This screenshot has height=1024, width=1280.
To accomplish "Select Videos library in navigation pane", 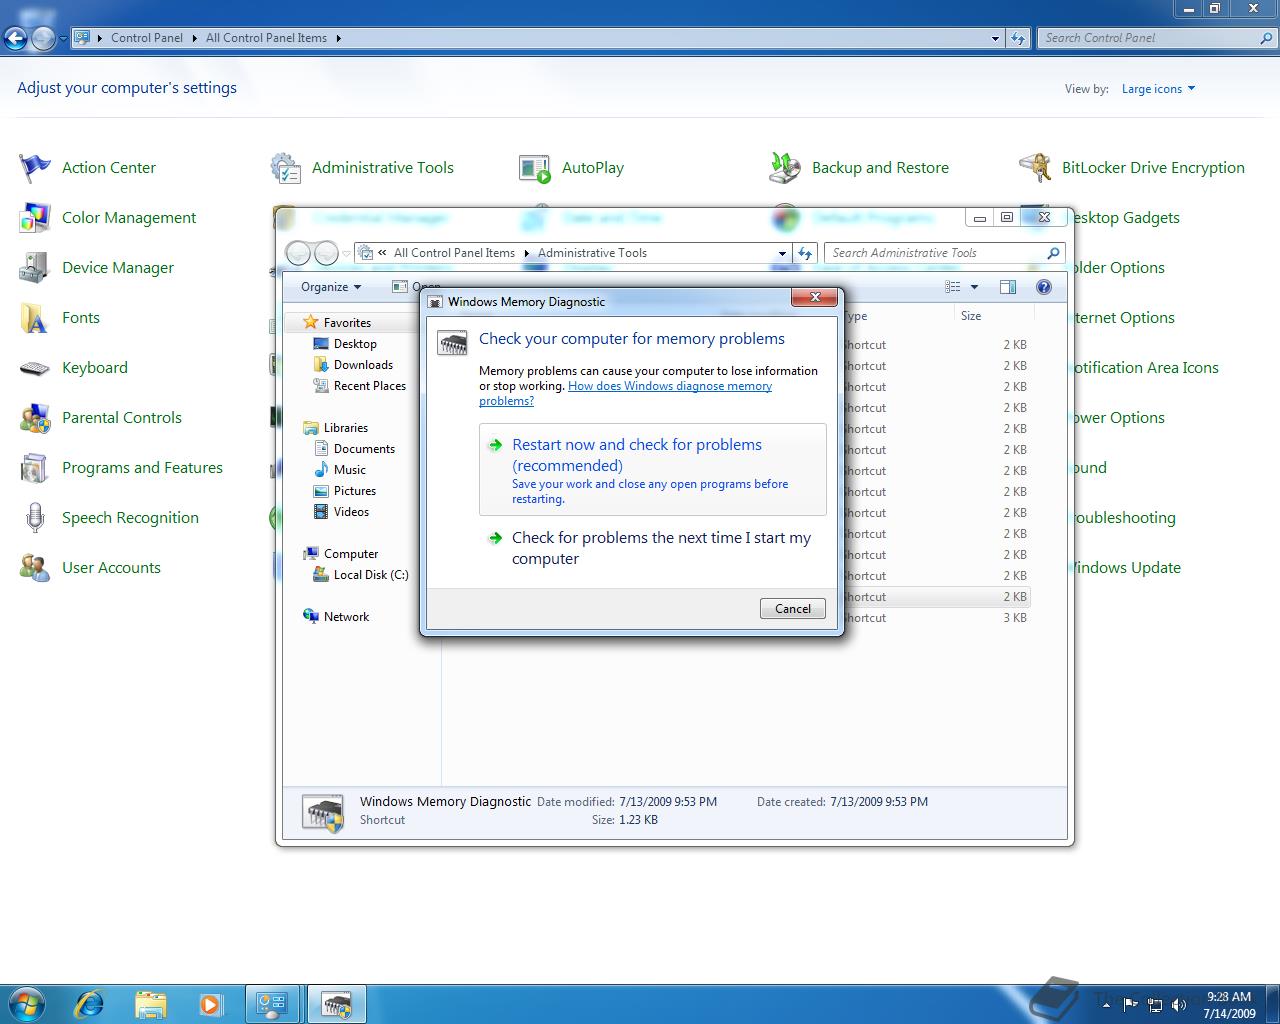I will [351, 512].
